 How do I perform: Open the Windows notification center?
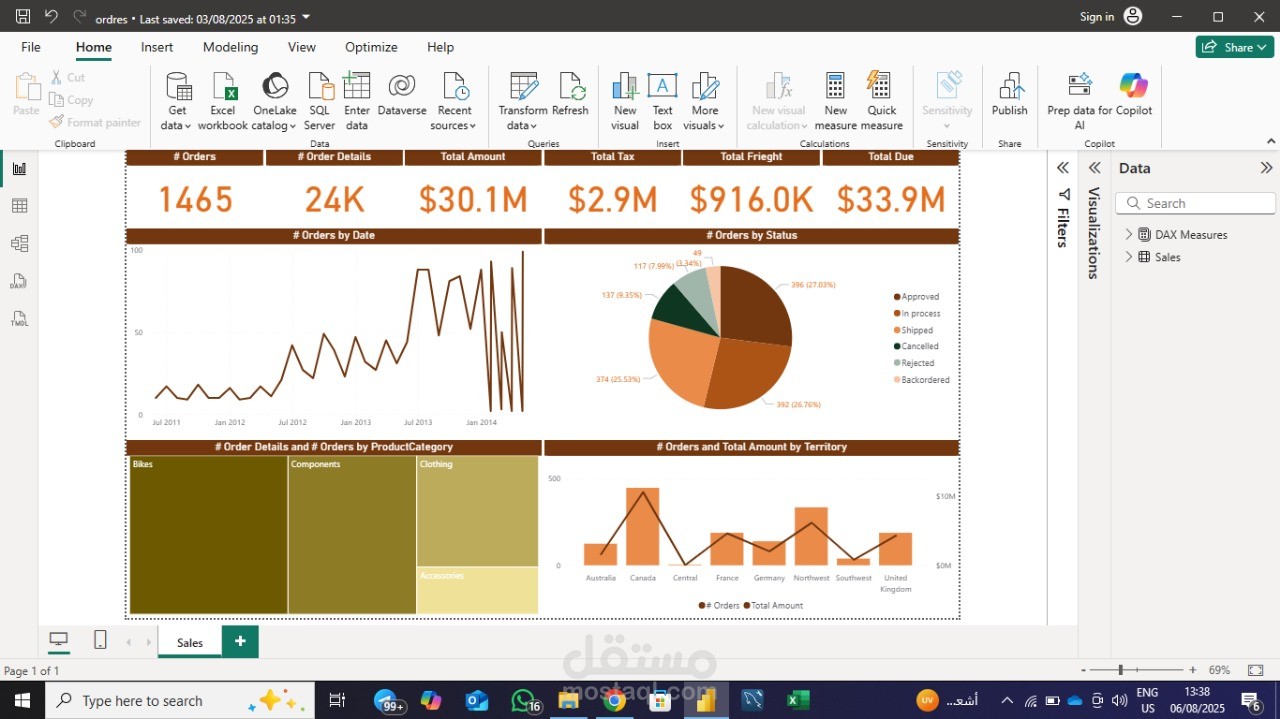coord(1252,701)
